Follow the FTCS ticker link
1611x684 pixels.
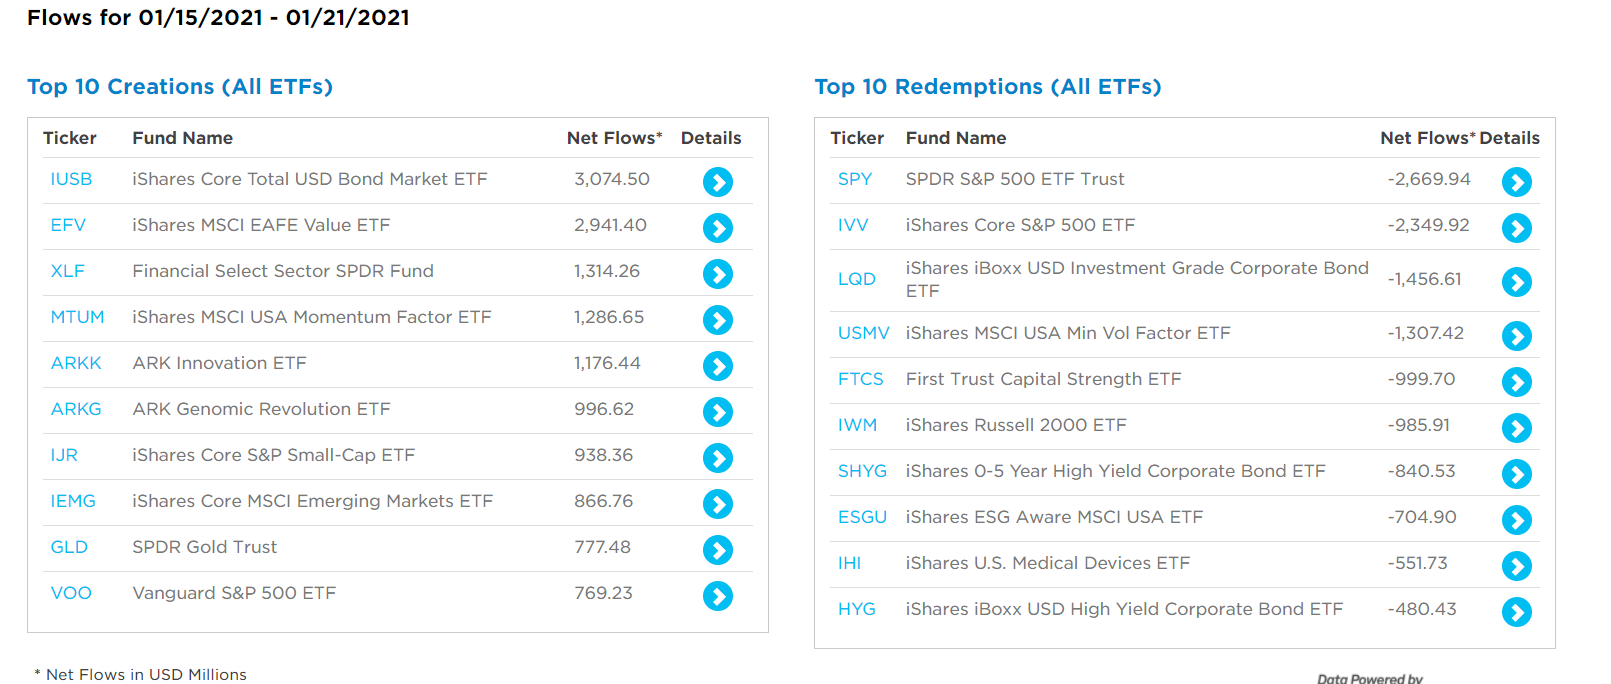coord(861,379)
